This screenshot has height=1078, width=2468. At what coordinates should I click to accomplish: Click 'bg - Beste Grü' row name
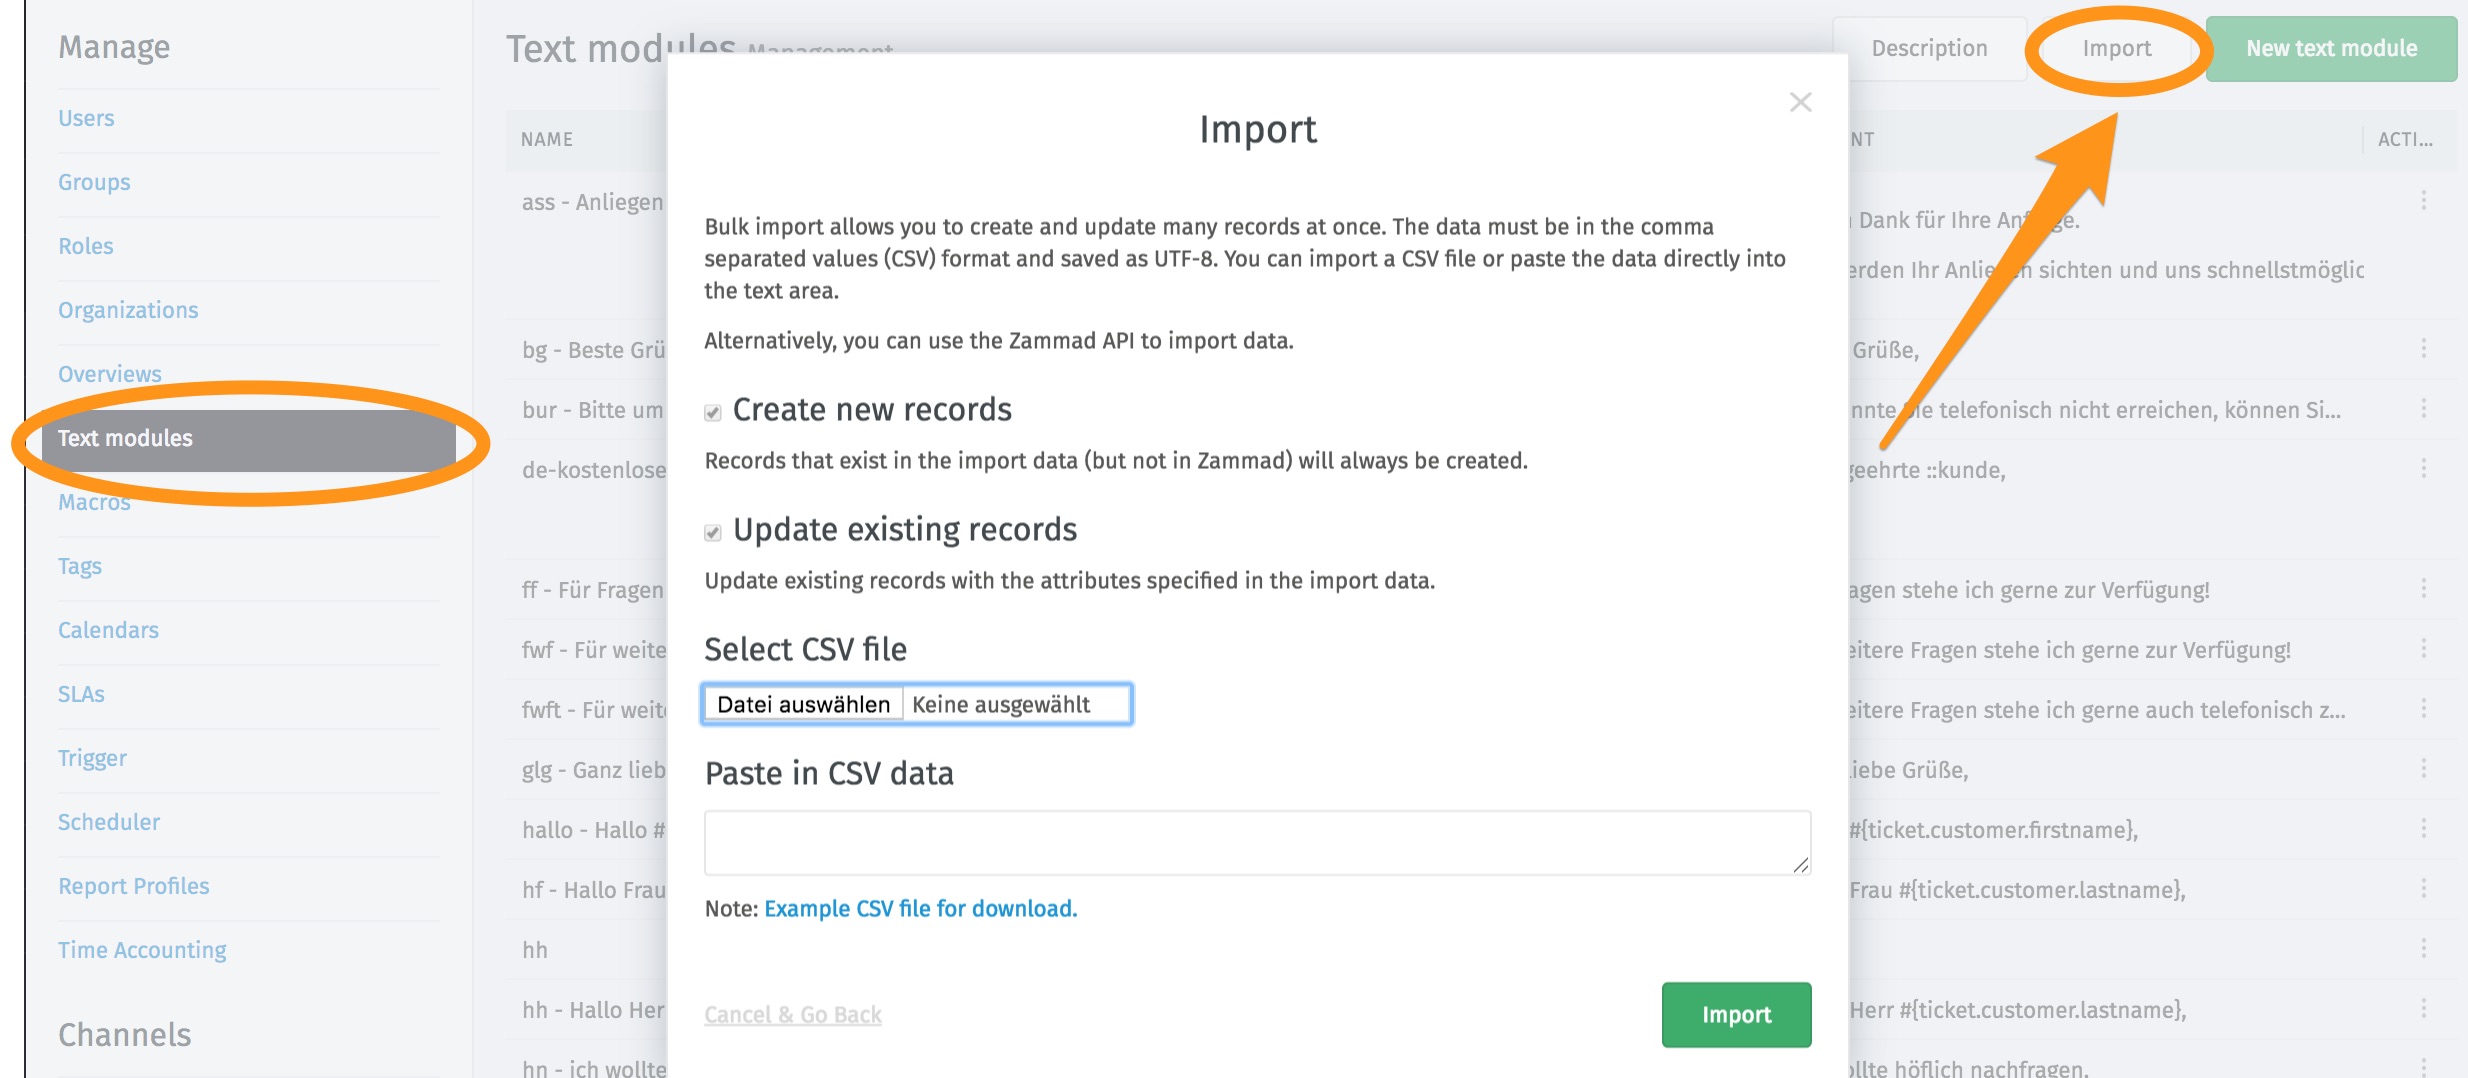pyautogui.click(x=594, y=350)
